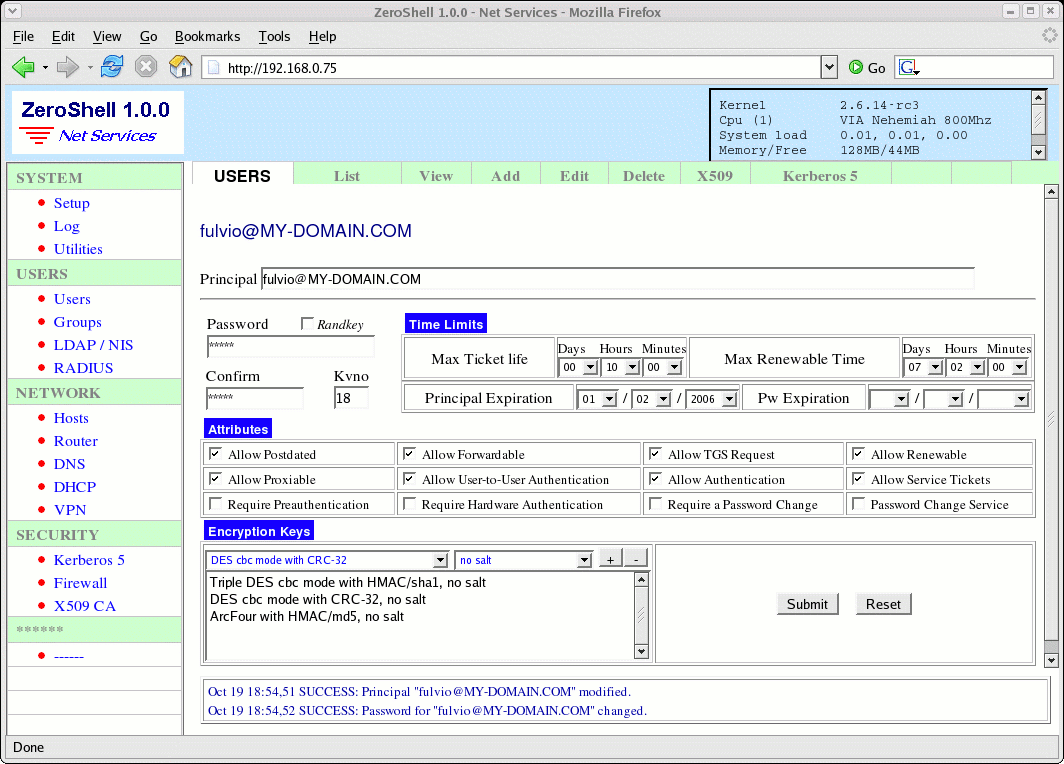
Task: Click the system info panel scroll-up arrow
Action: click(1038, 98)
